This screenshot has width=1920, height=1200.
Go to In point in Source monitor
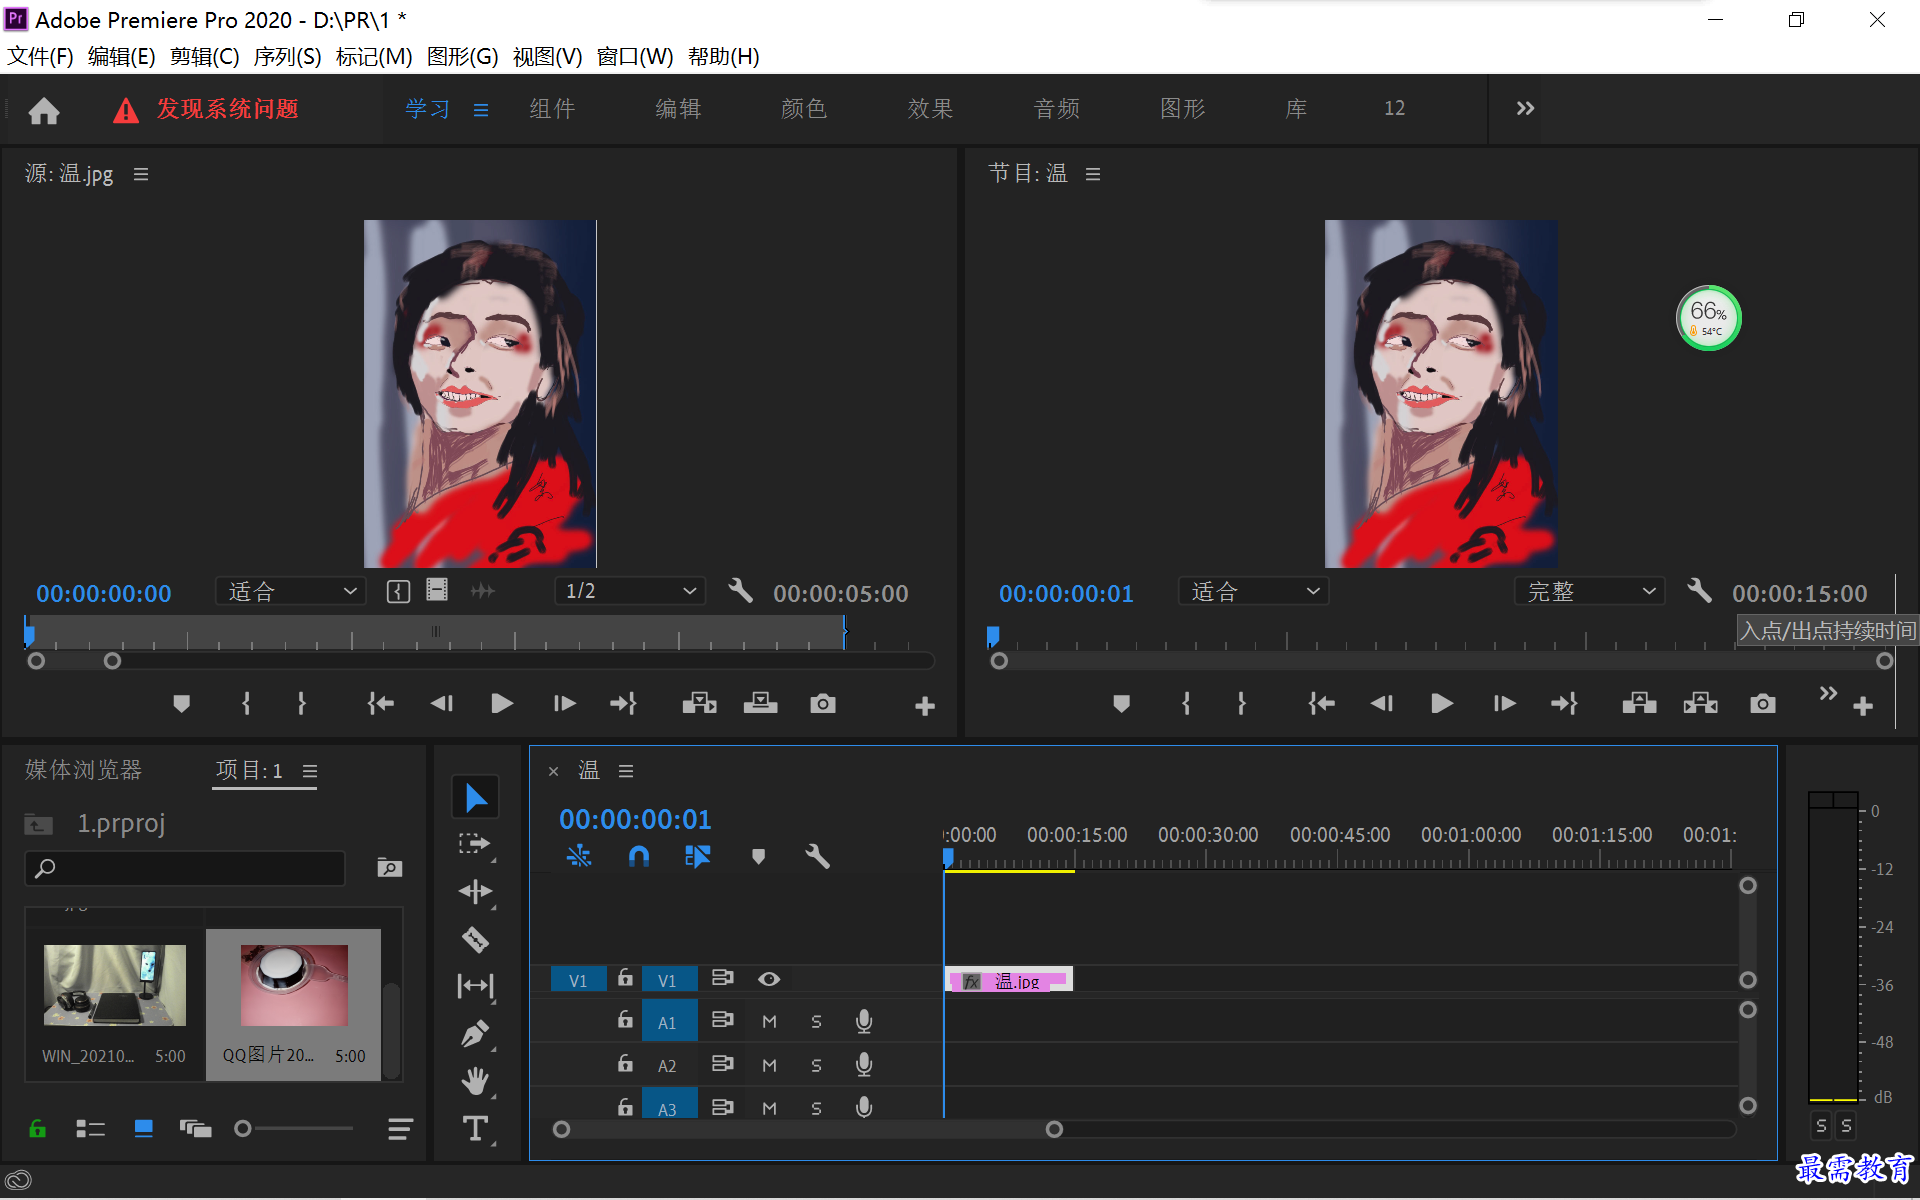pyautogui.click(x=380, y=704)
